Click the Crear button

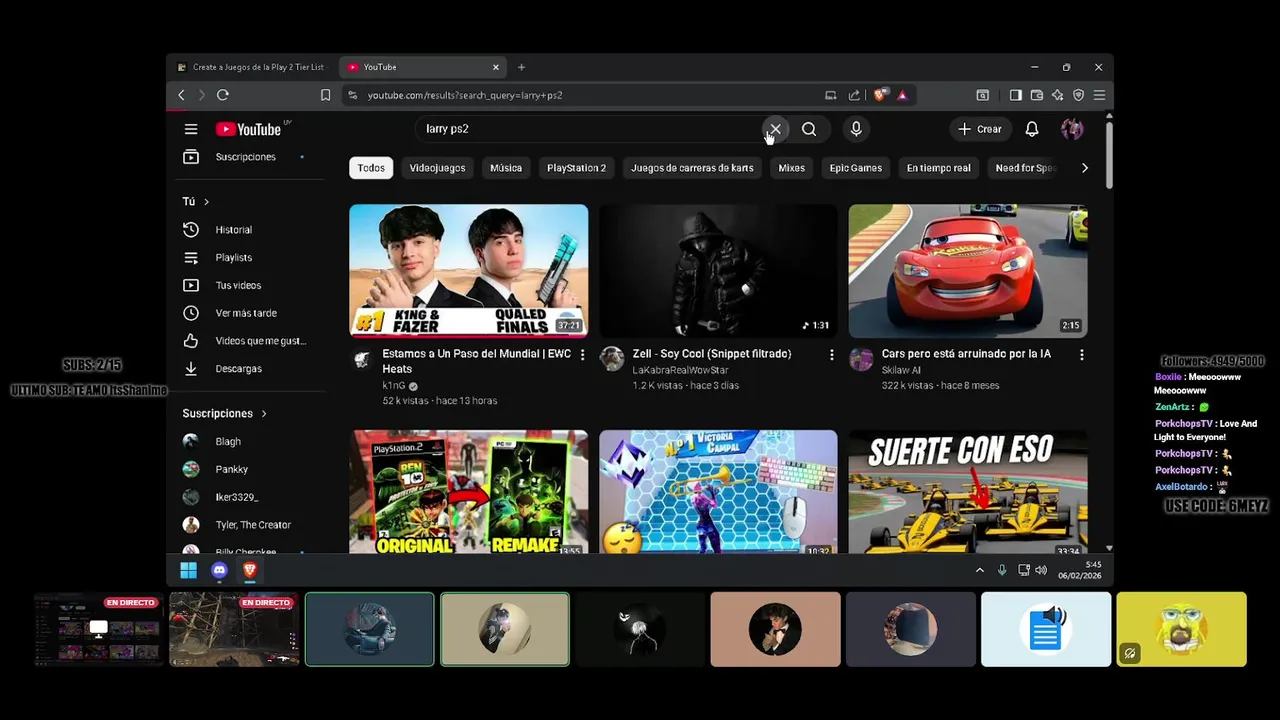tap(979, 129)
